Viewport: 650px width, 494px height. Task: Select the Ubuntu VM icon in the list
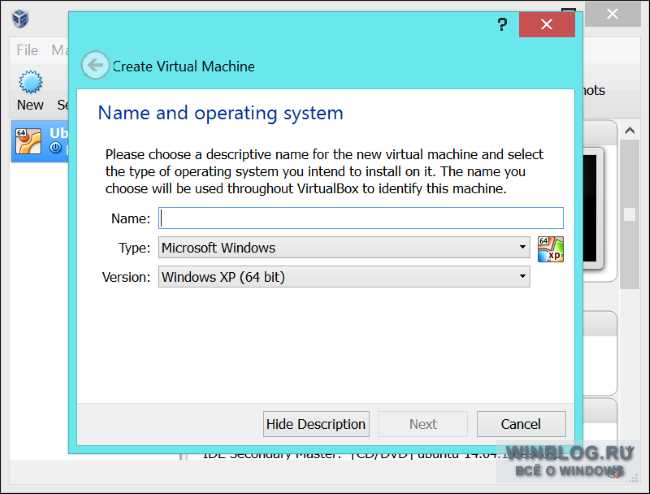[x=28, y=141]
